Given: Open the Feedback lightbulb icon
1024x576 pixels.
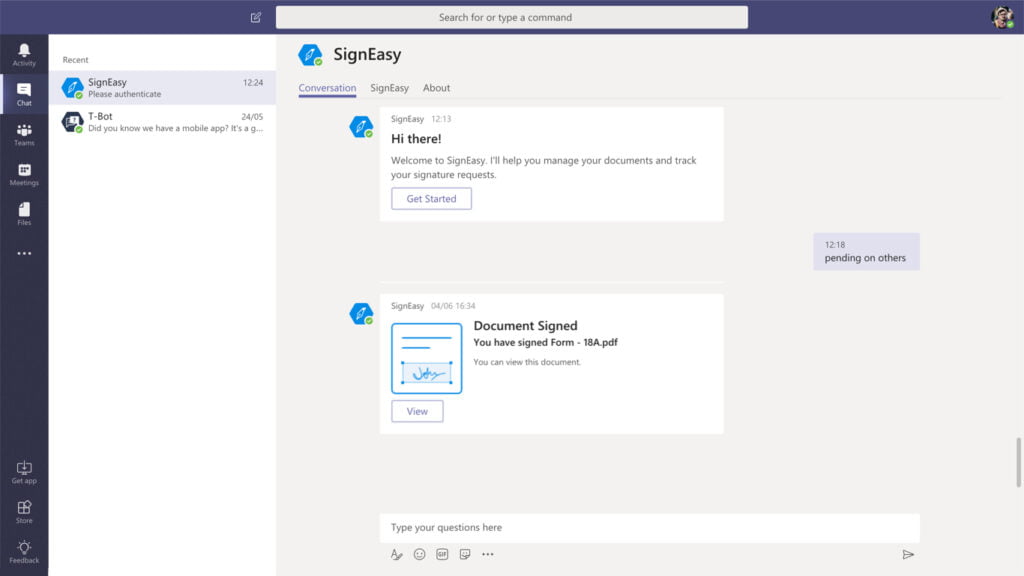Looking at the screenshot, I should [24, 551].
